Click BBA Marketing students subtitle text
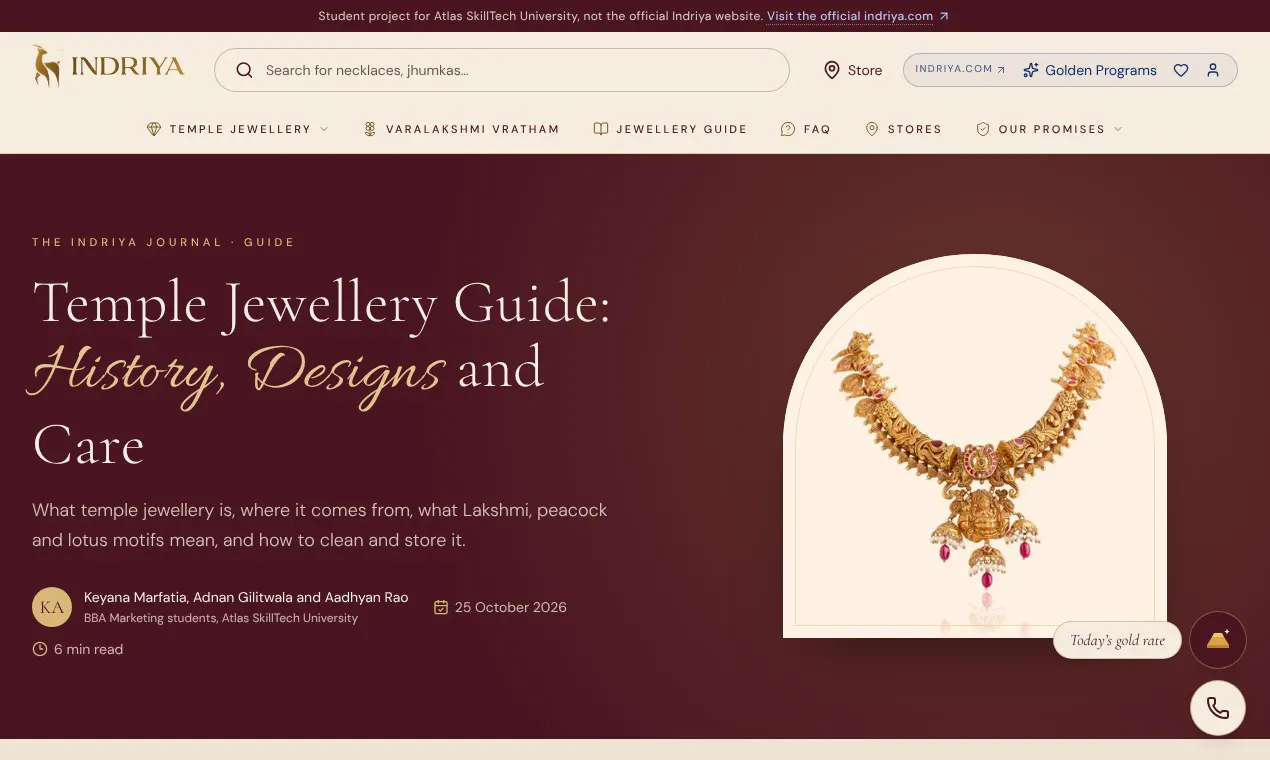 (x=221, y=618)
